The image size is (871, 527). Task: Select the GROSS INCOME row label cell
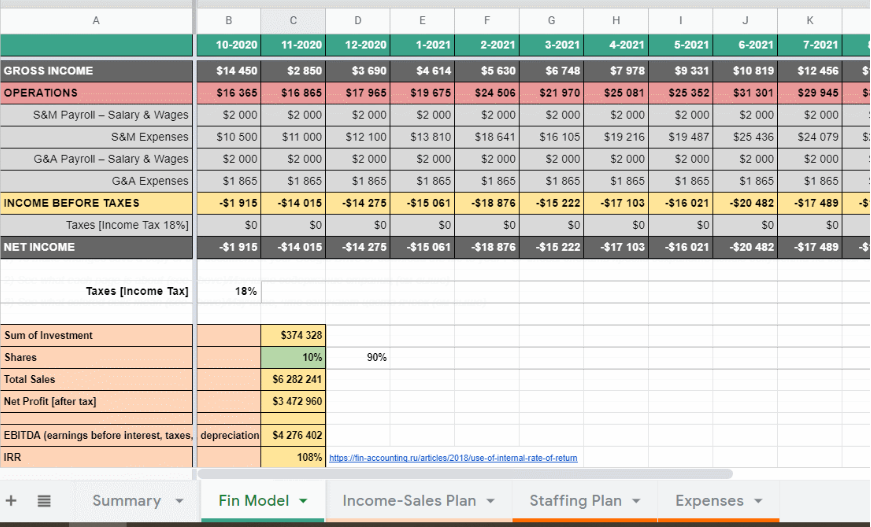click(x=96, y=71)
